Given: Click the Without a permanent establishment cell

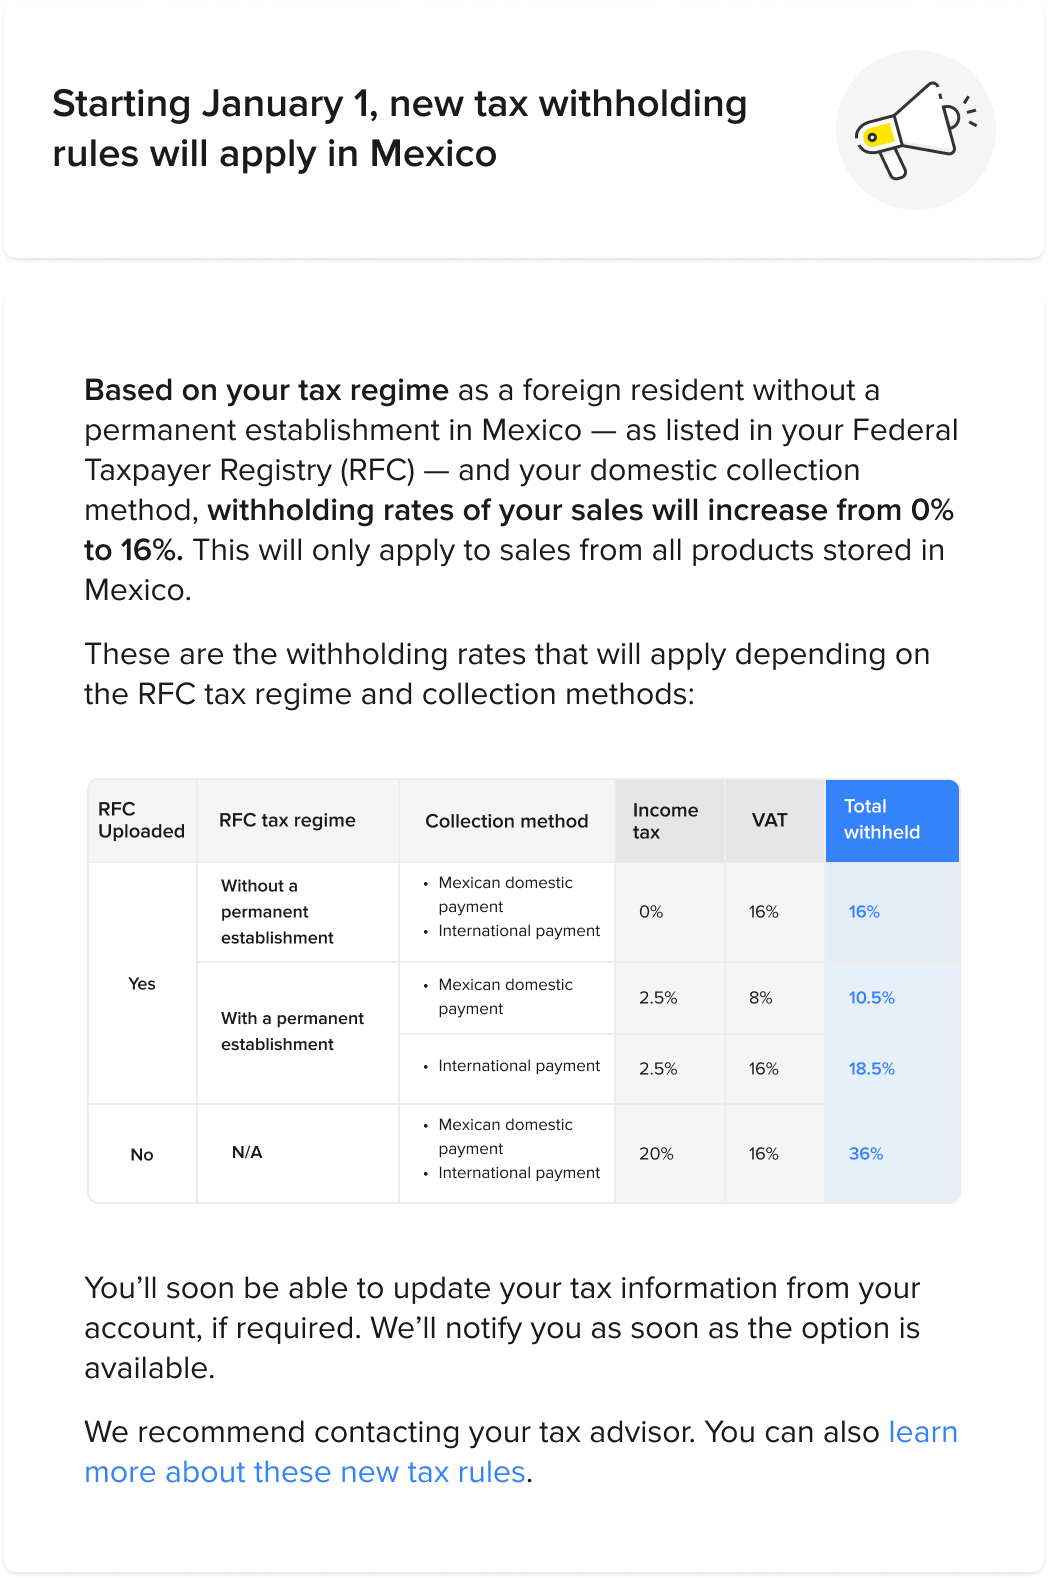Looking at the screenshot, I should click(x=277, y=912).
